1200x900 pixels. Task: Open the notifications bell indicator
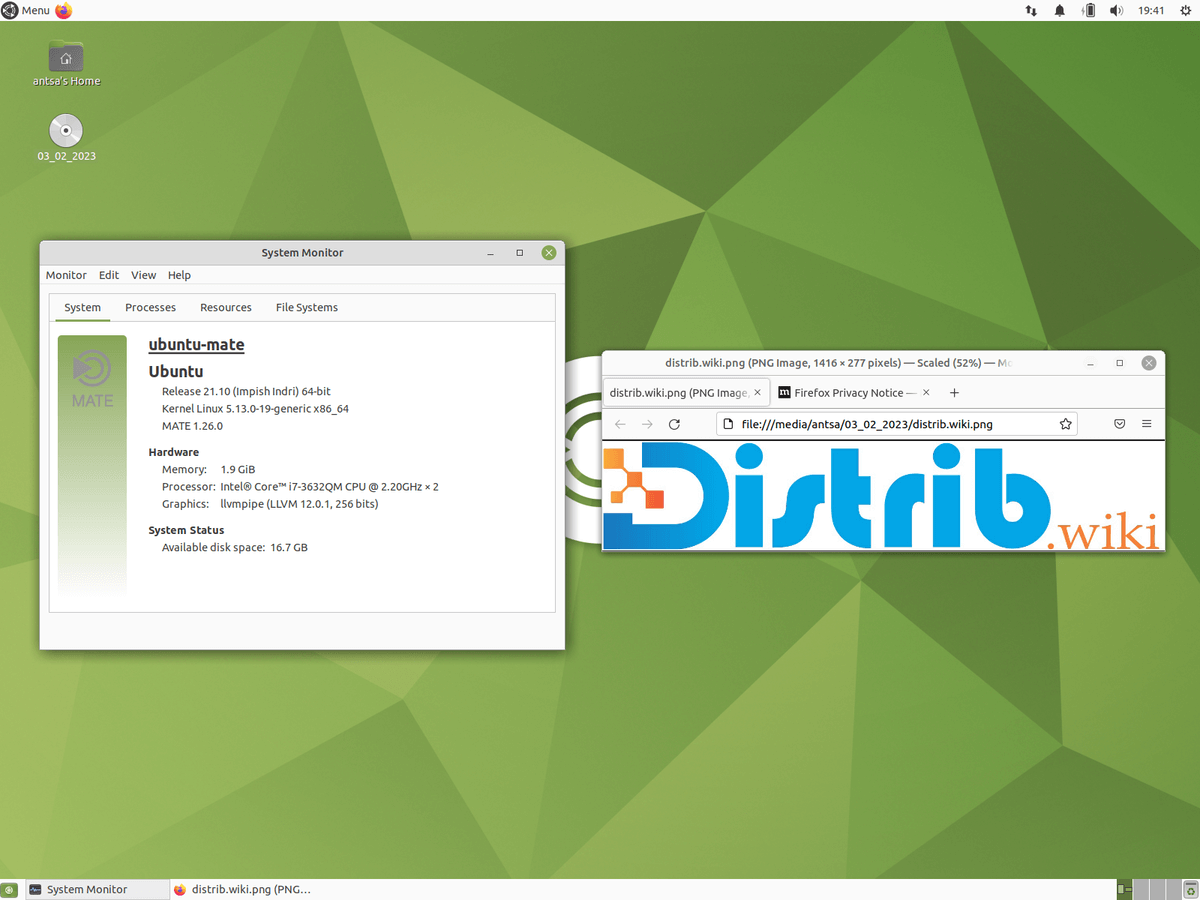click(1060, 10)
